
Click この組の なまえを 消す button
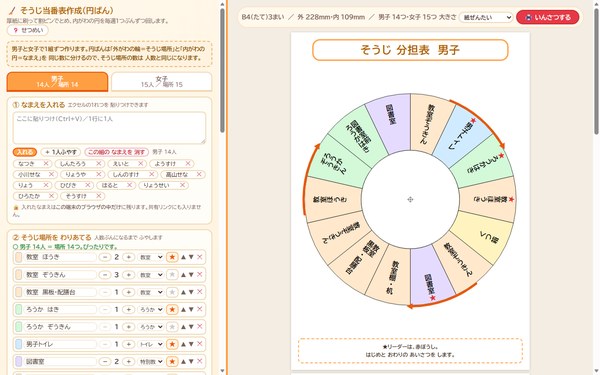116,152
